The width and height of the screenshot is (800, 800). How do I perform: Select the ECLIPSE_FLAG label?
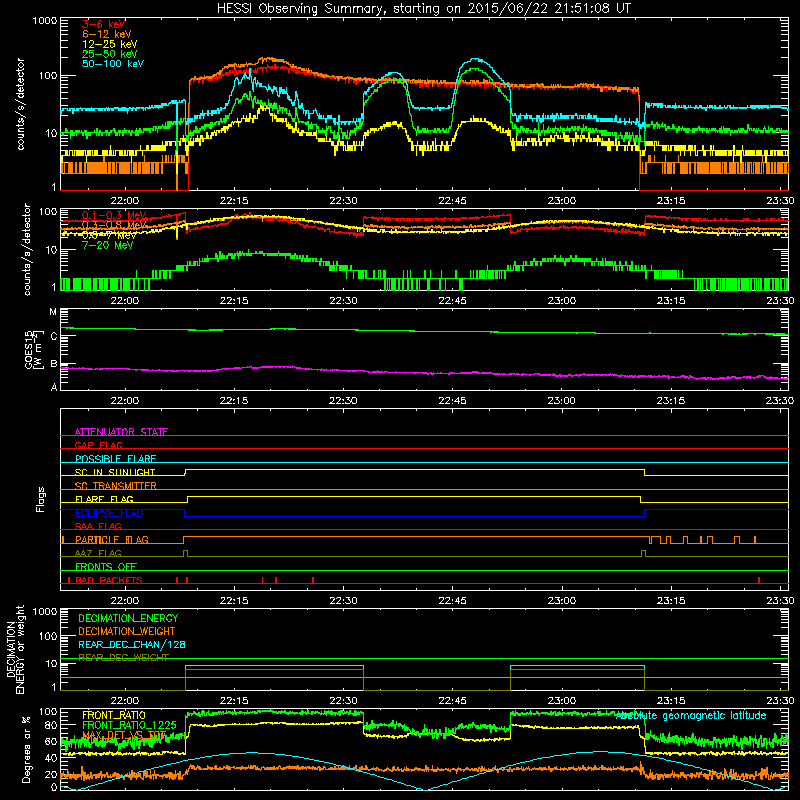(109, 513)
